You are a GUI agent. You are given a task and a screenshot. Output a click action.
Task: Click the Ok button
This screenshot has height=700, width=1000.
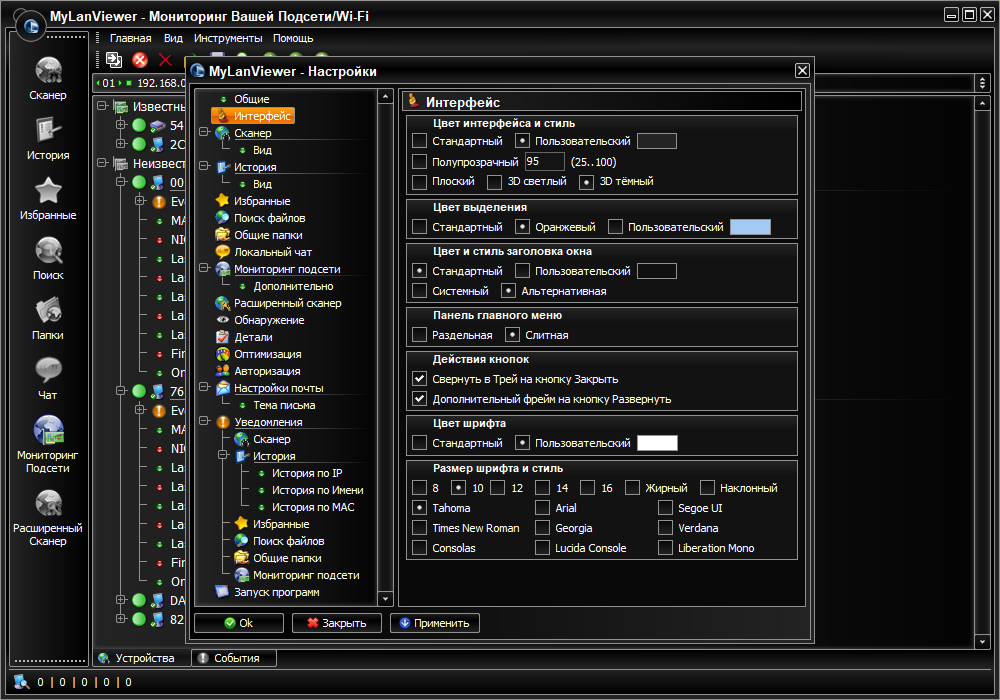coord(238,623)
